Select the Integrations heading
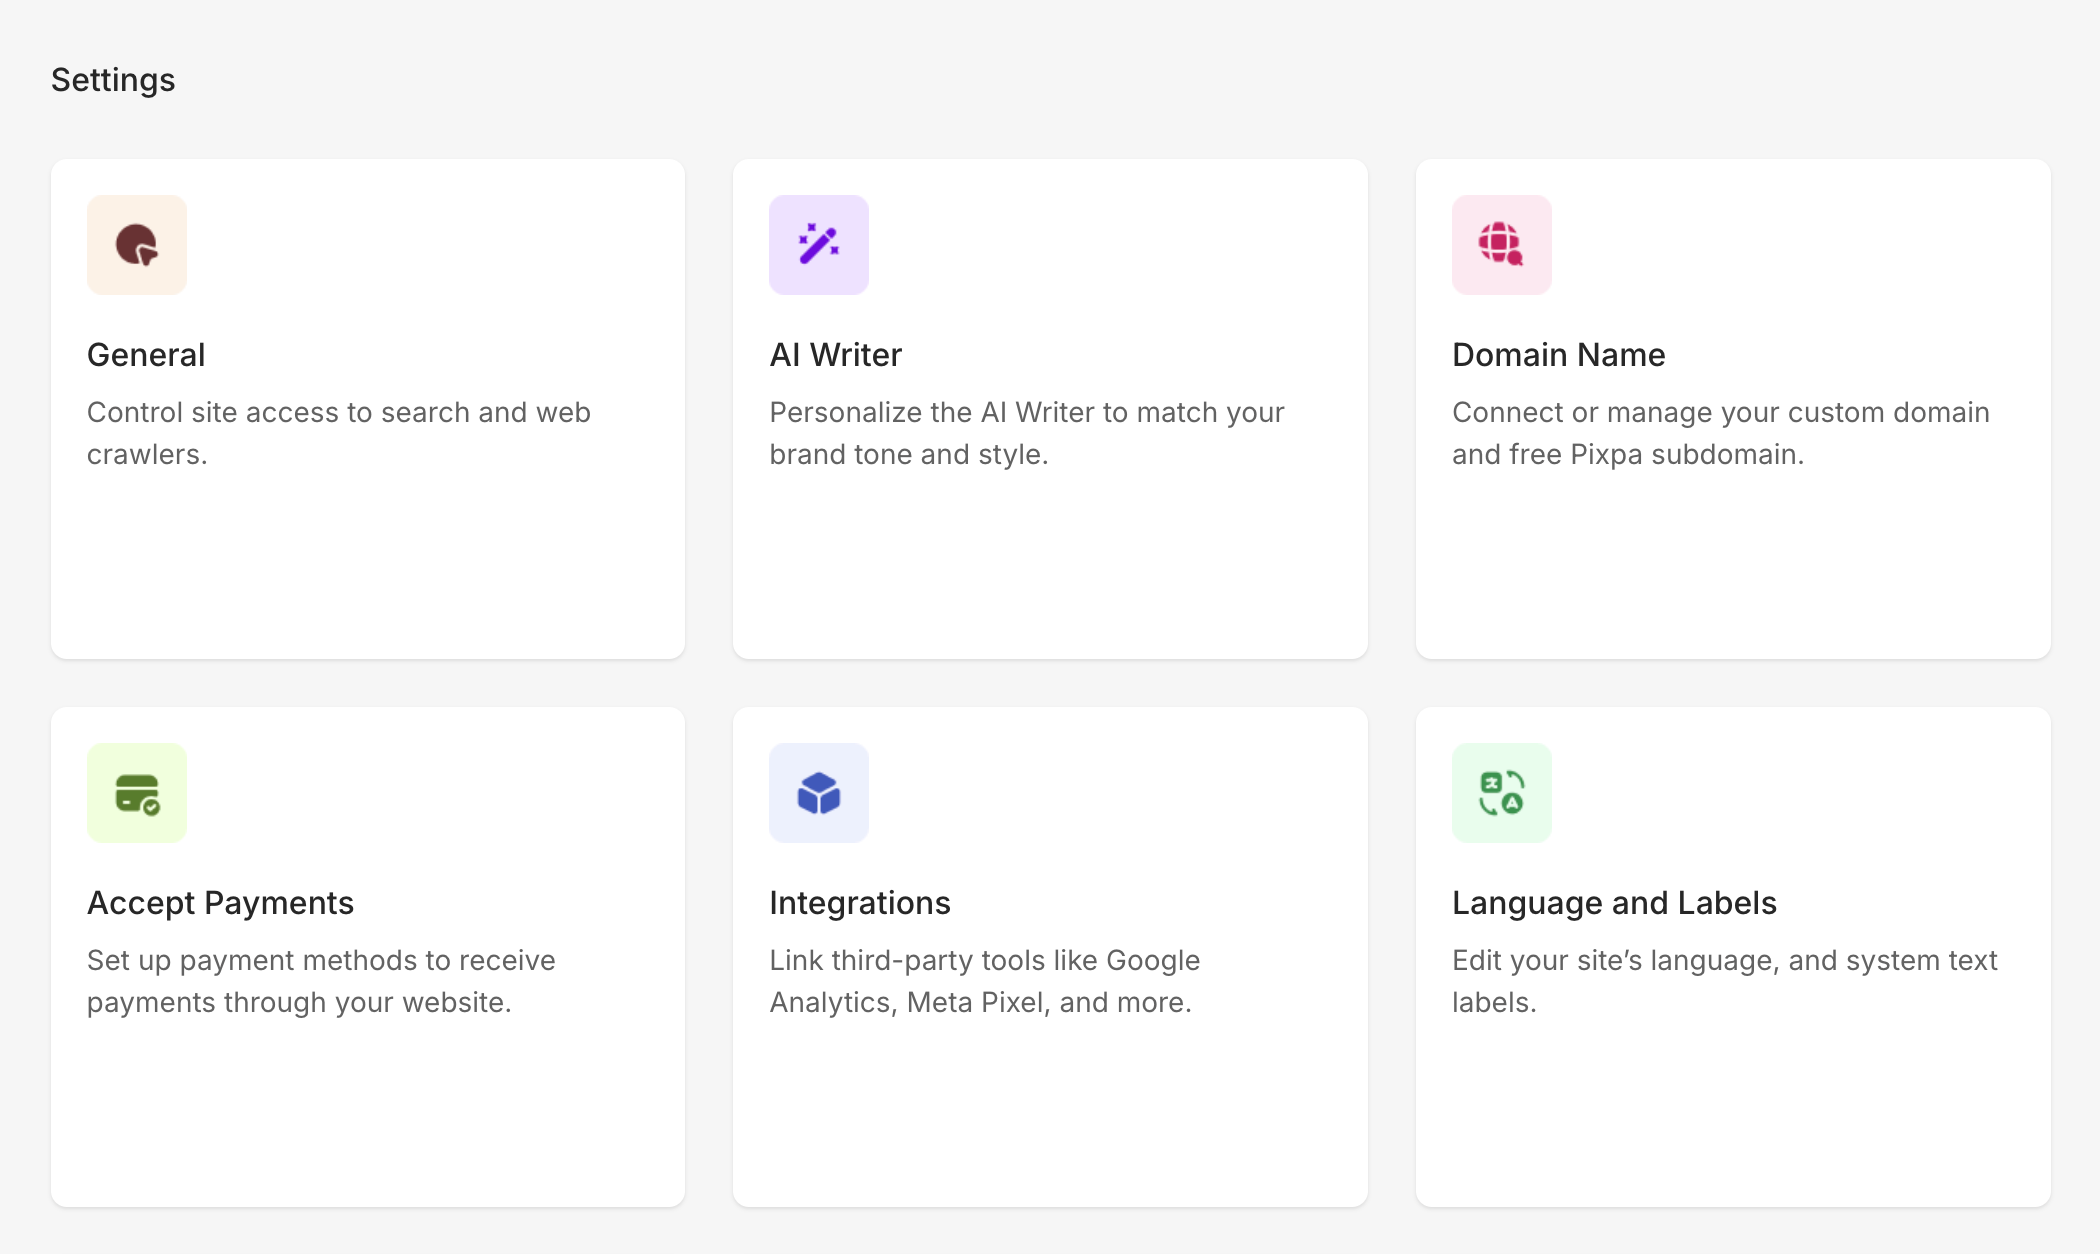 (x=859, y=903)
